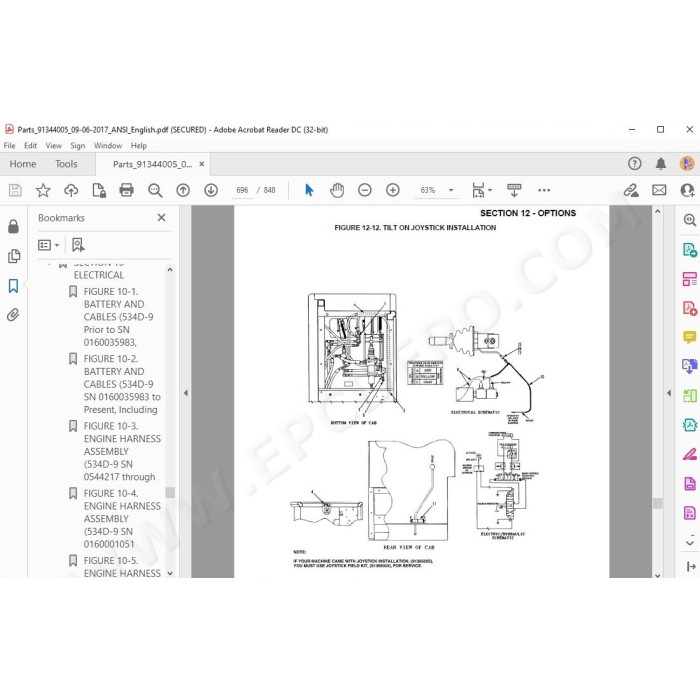
Task: Open more tools ellipsis
Action: click(x=544, y=190)
